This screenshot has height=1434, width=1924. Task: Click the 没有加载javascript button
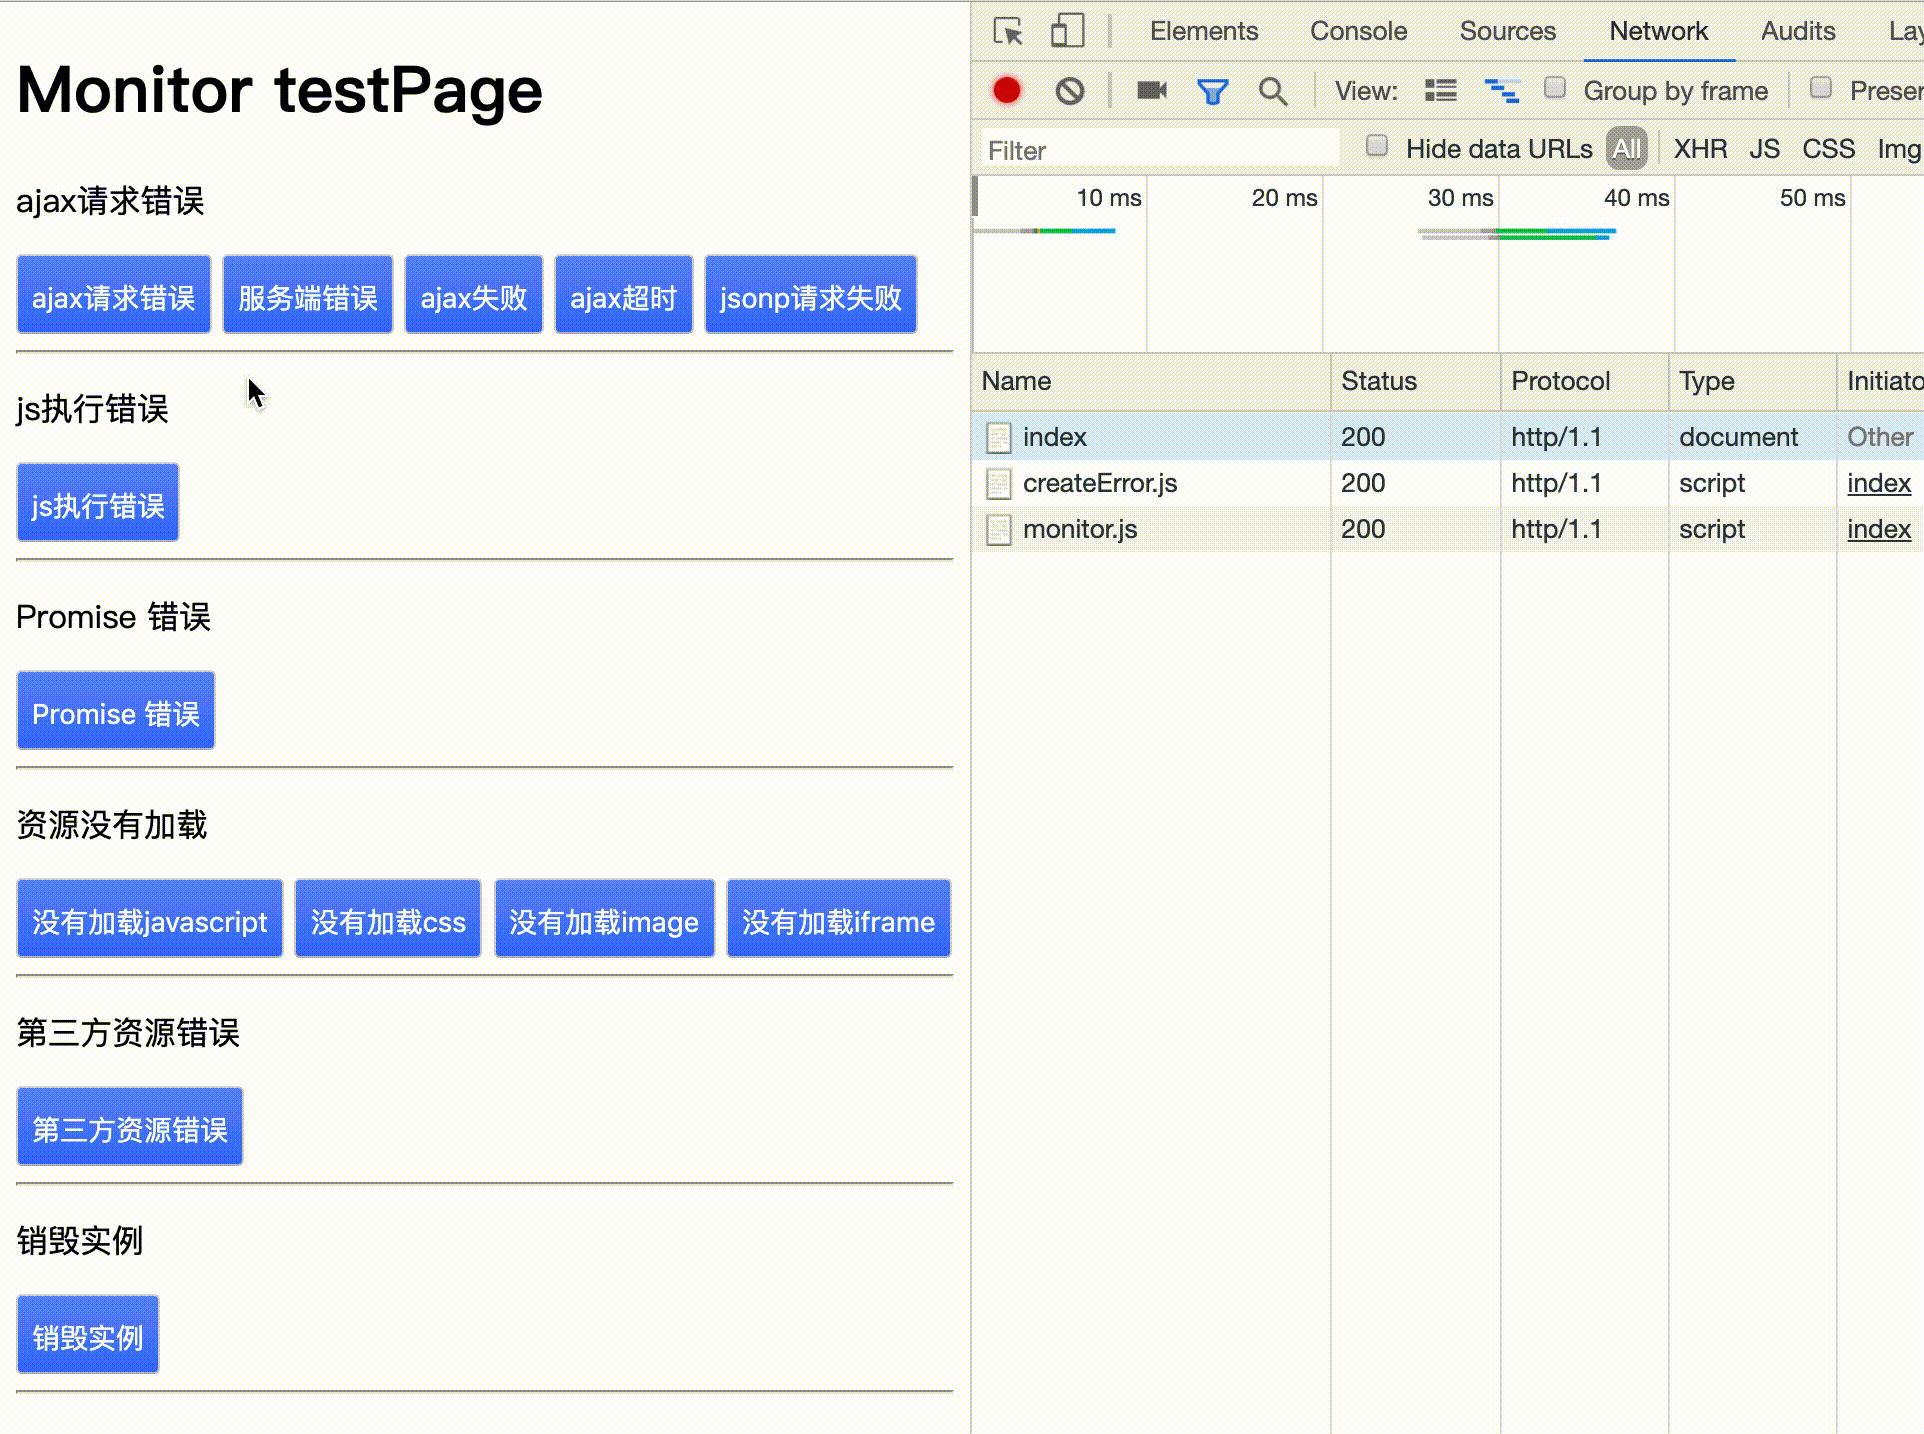tap(150, 918)
